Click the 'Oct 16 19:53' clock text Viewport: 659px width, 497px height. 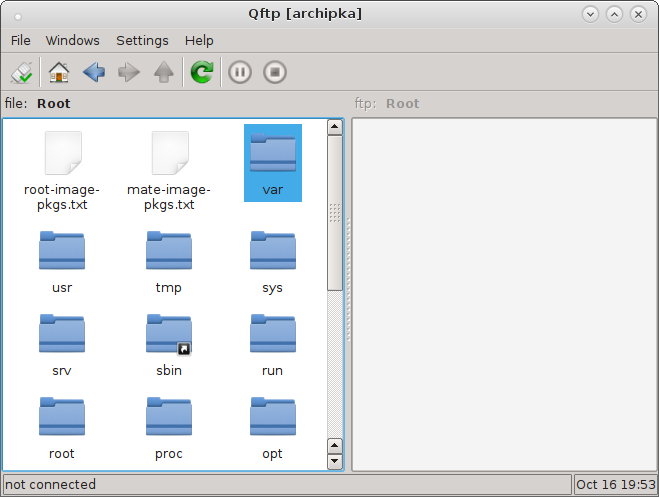pos(616,484)
